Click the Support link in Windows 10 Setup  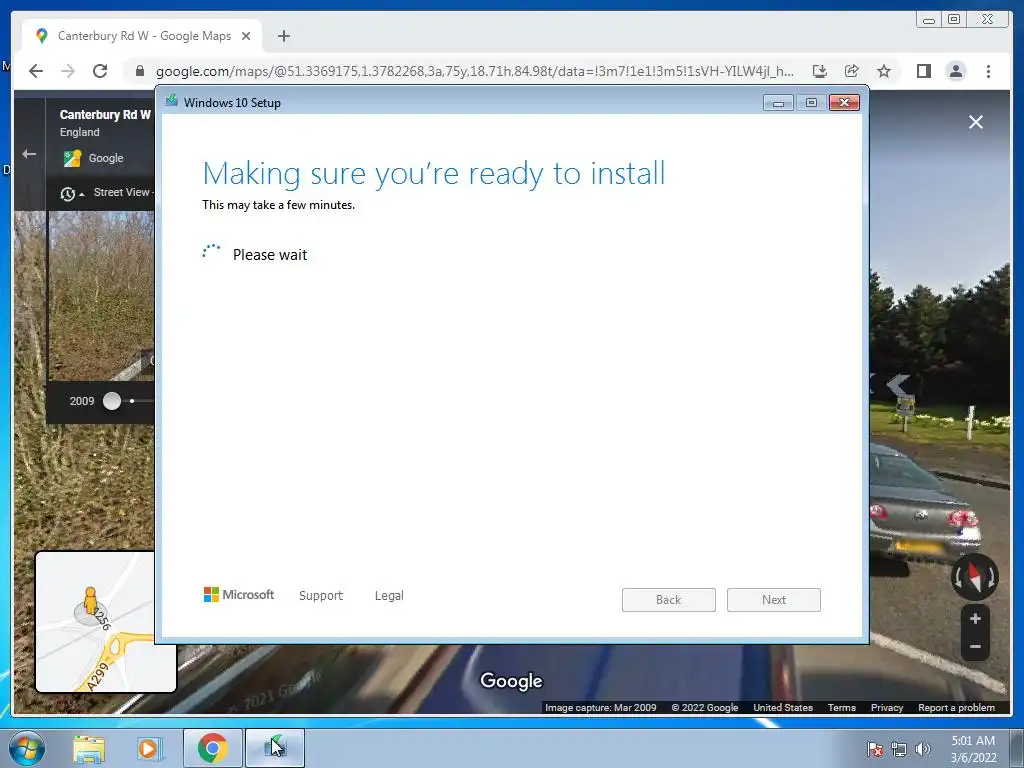[x=321, y=596]
